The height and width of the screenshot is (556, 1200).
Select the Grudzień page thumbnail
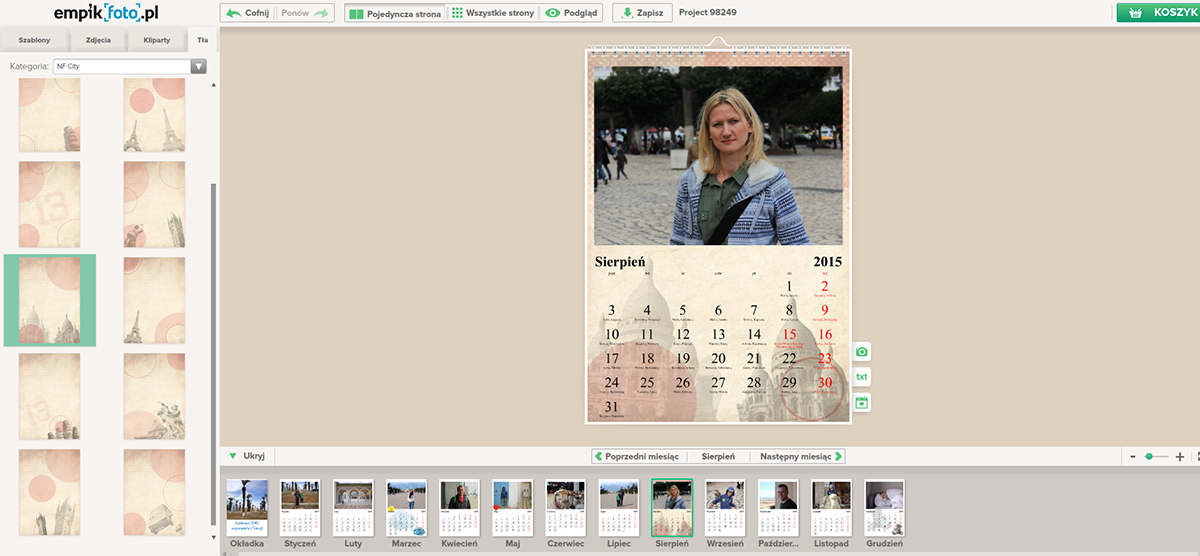[x=885, y=508]
